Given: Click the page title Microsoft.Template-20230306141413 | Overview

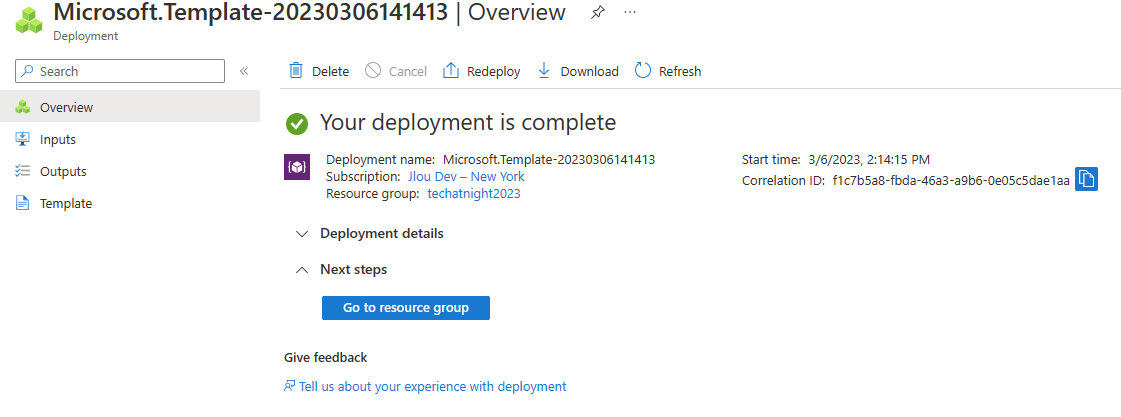Looking at the screenshot, I should tap(310, 12).
